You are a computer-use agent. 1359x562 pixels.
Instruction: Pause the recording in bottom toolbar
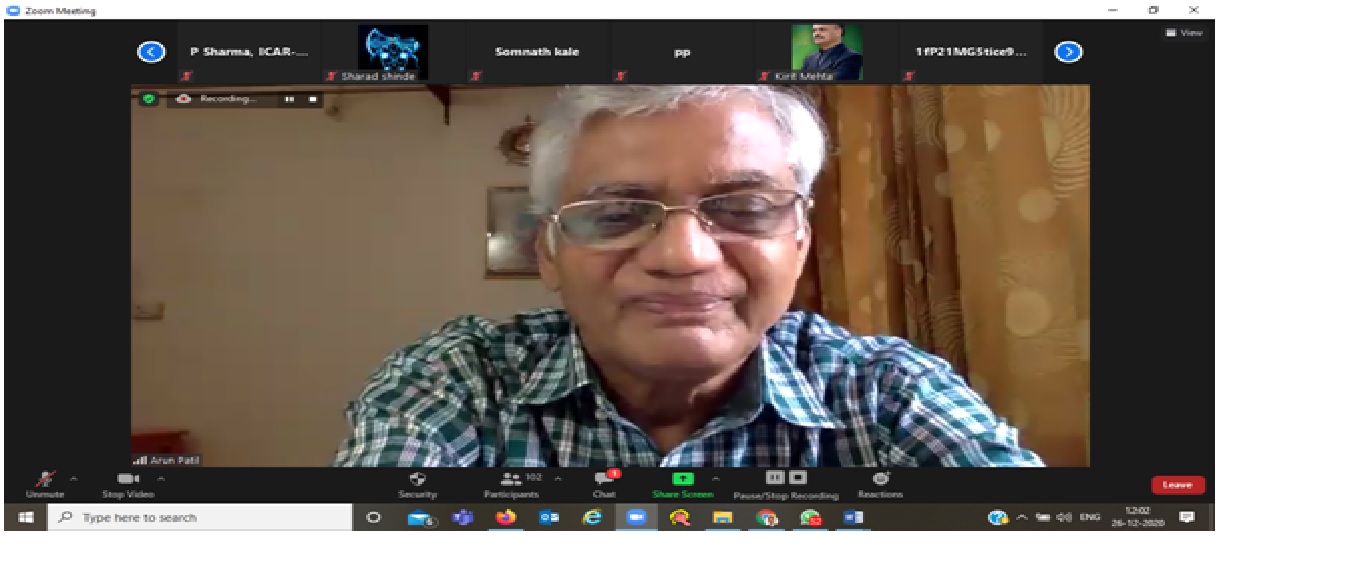(x=776, y=478)
